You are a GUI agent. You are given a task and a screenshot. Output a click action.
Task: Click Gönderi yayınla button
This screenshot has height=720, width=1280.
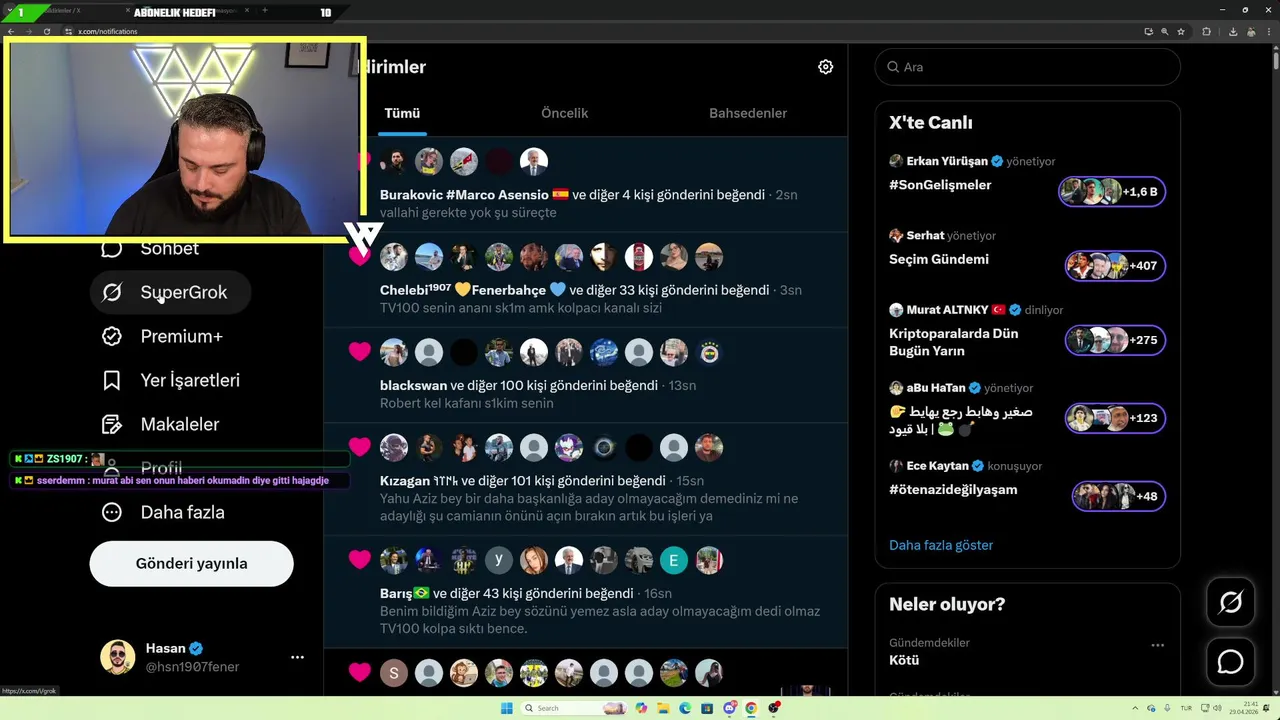click(x=192, y=564)
